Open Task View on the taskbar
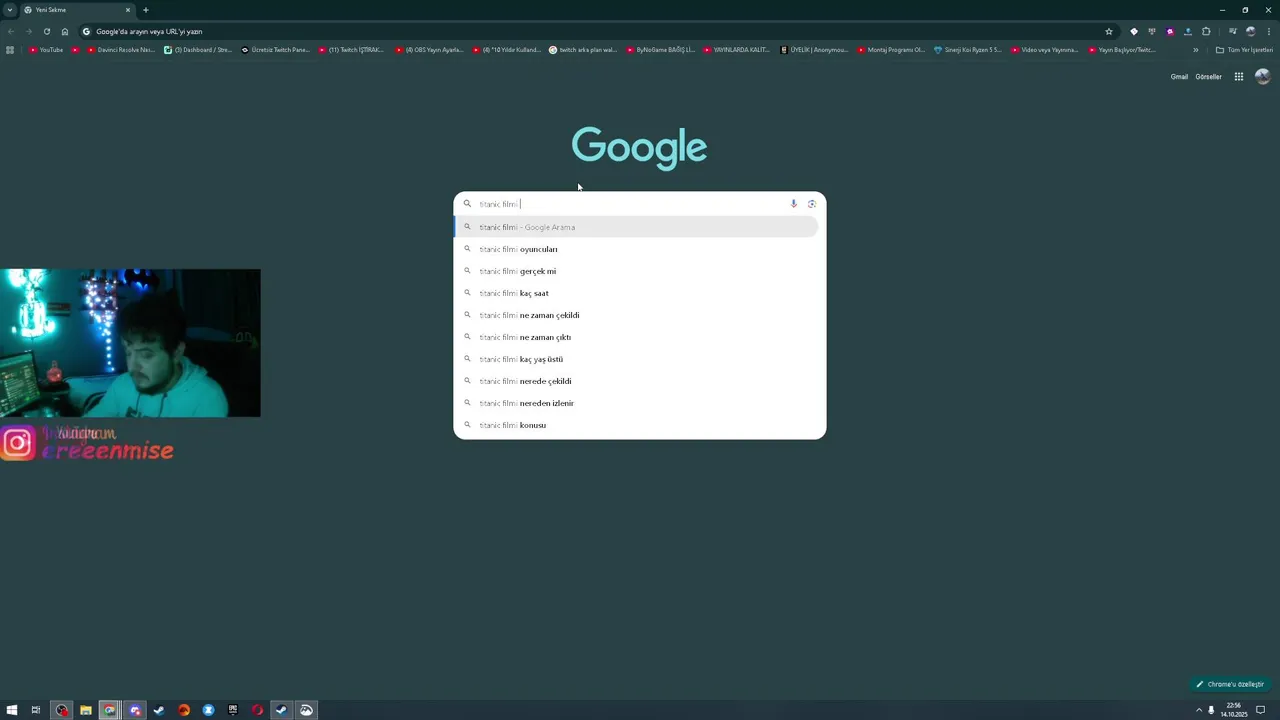 coord(36,710)
